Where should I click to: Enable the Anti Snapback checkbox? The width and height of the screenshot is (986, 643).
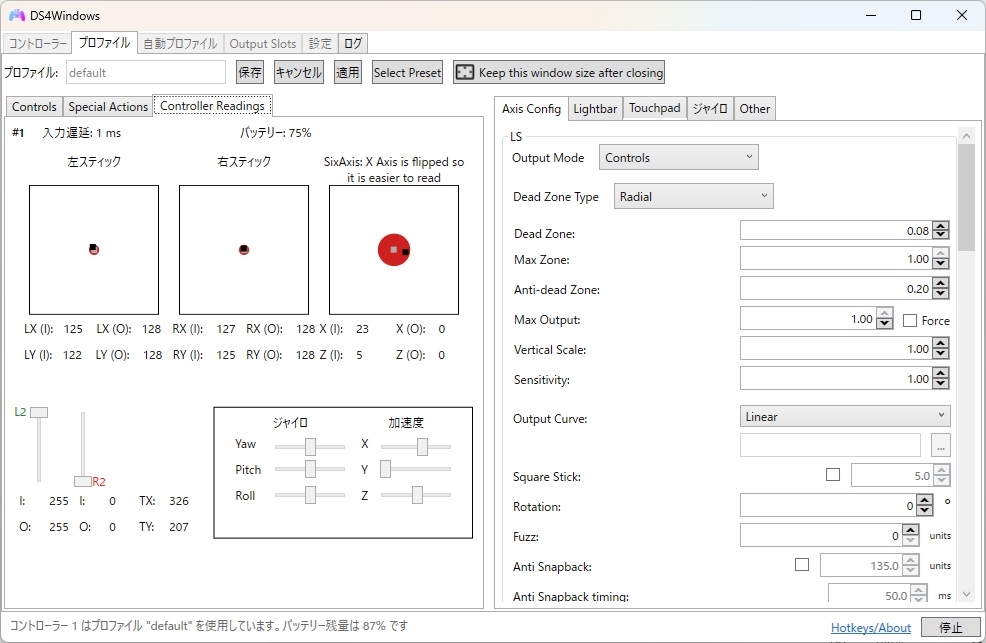click(802, 564)
